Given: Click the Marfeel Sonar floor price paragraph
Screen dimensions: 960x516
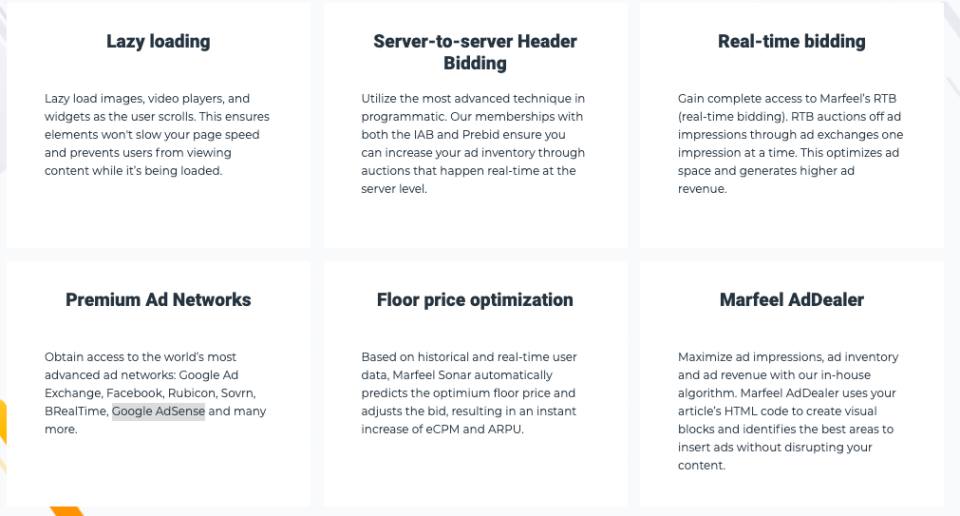Looking at the screenshot, I should 469,393.
